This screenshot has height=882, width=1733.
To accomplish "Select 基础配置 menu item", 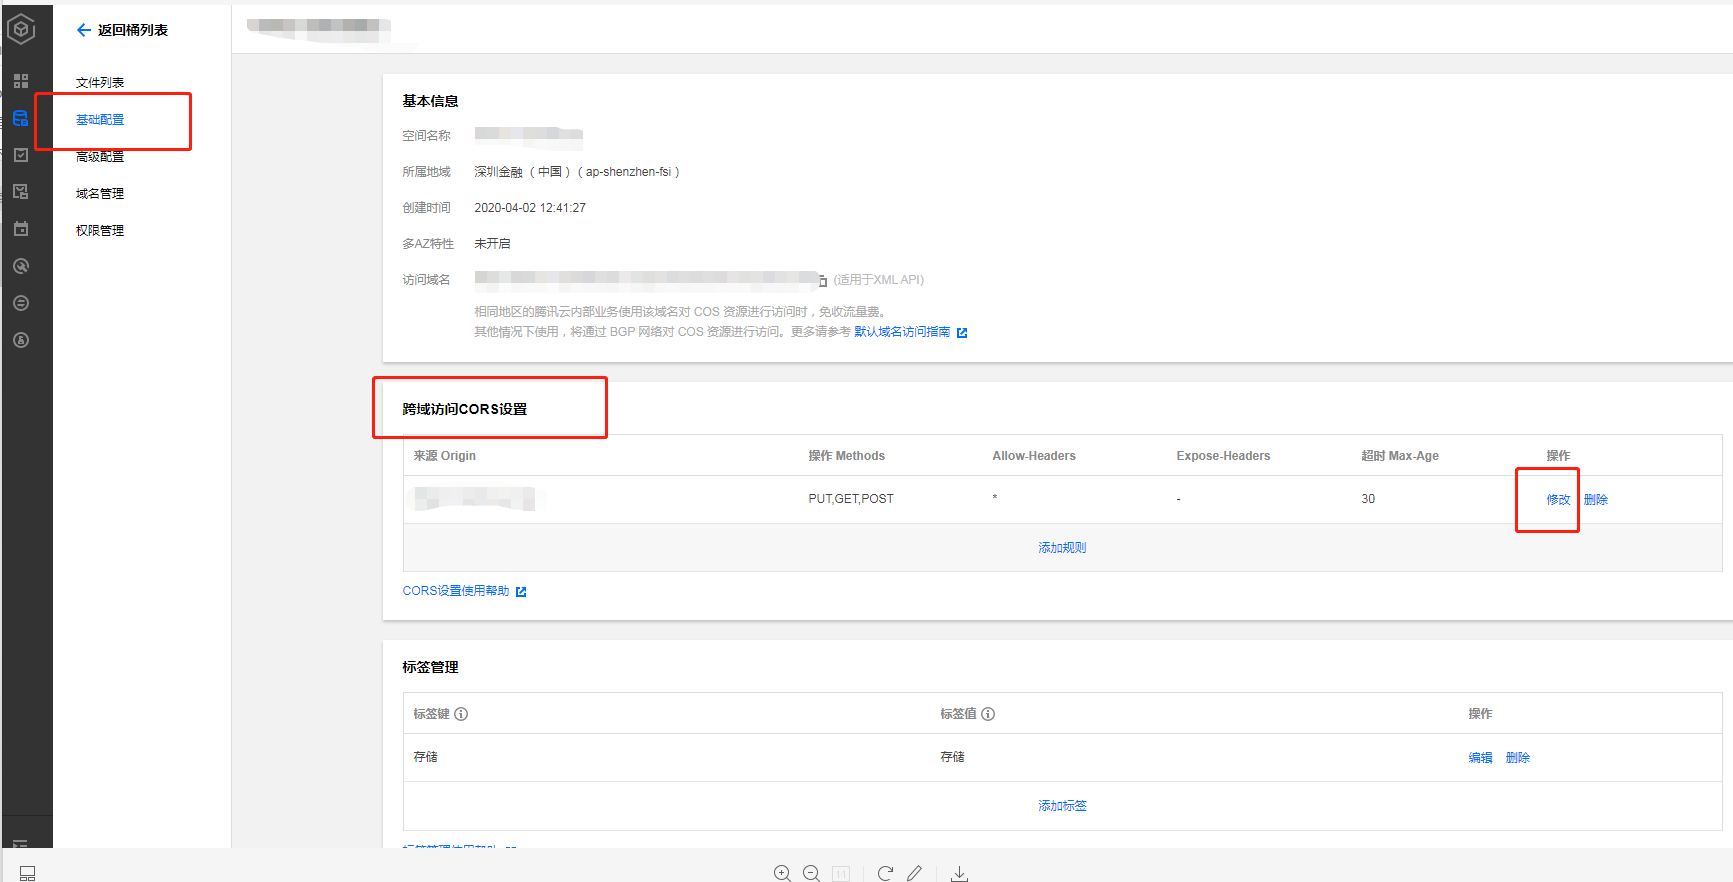I will (x=100, y=120).
